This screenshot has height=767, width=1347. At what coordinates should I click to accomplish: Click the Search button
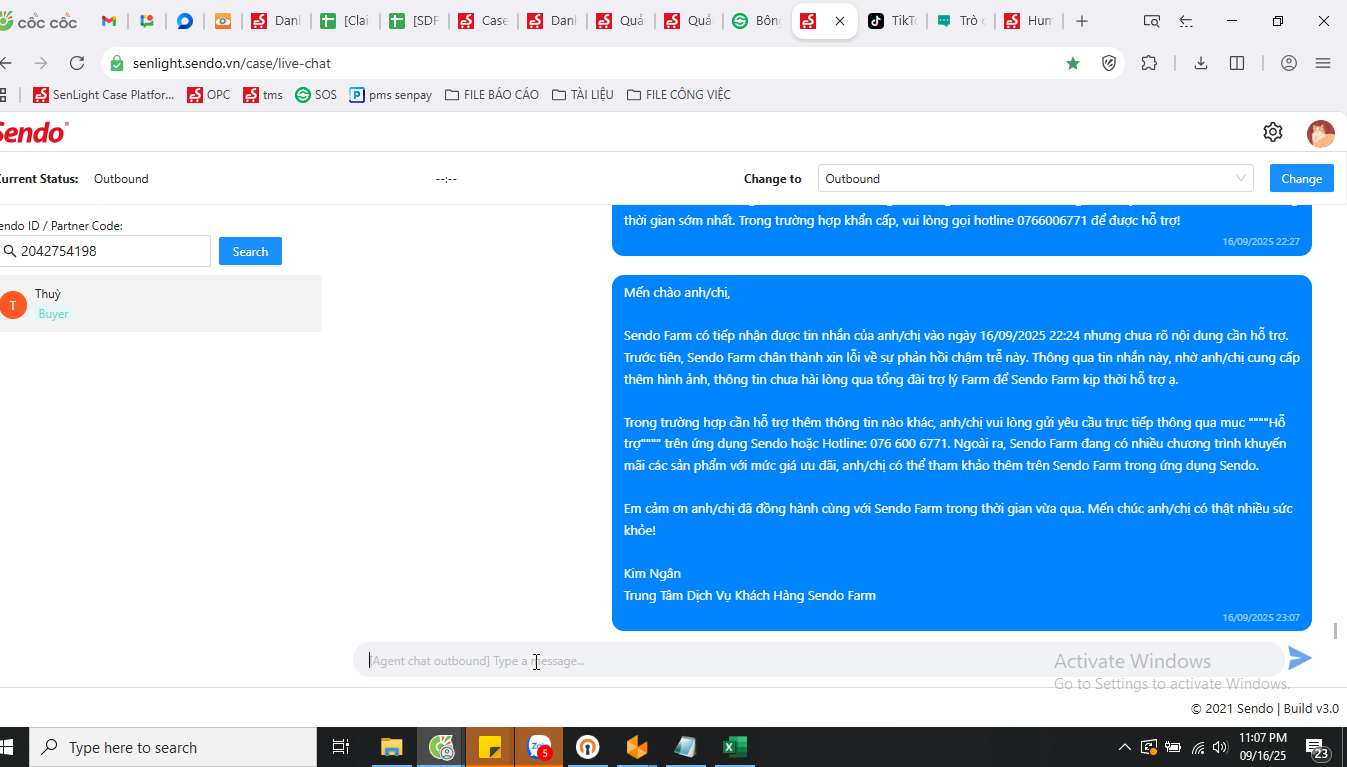point(250,251)
